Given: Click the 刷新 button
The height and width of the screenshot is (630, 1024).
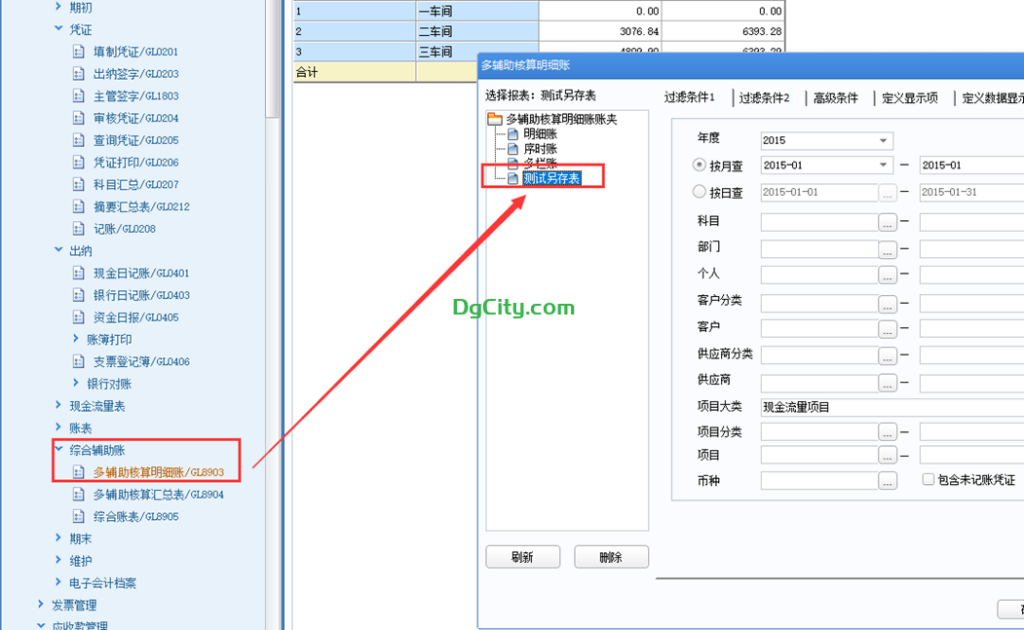Looking at the screenshot, I should [521, 558].
